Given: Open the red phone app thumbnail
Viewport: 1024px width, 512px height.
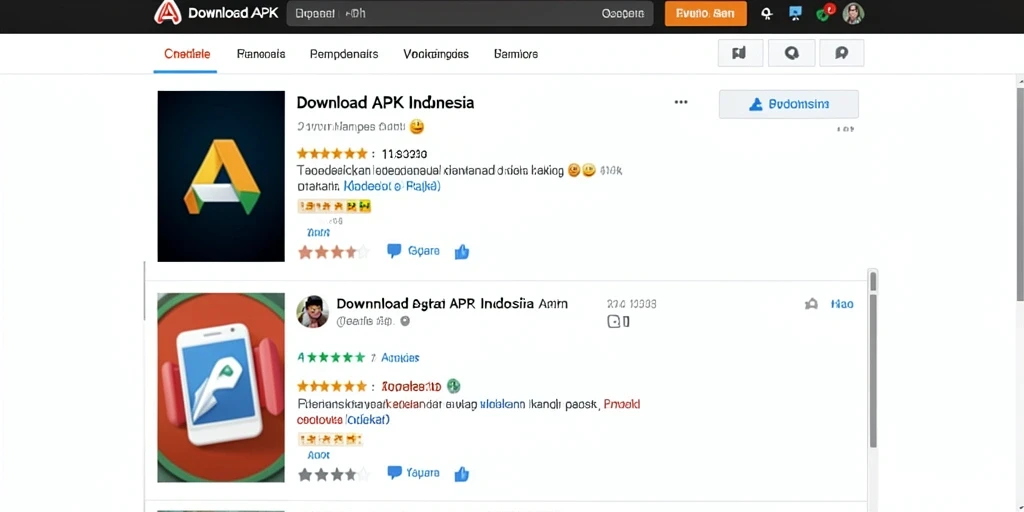Looking at the screenshot, I should pyautogui.click(x=221, y=387).
